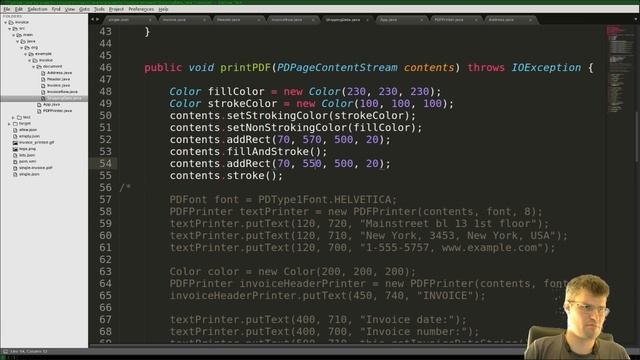The image size is (640, 360).
Task: Collapse the src folder arrow
Action: click(10, 29)
